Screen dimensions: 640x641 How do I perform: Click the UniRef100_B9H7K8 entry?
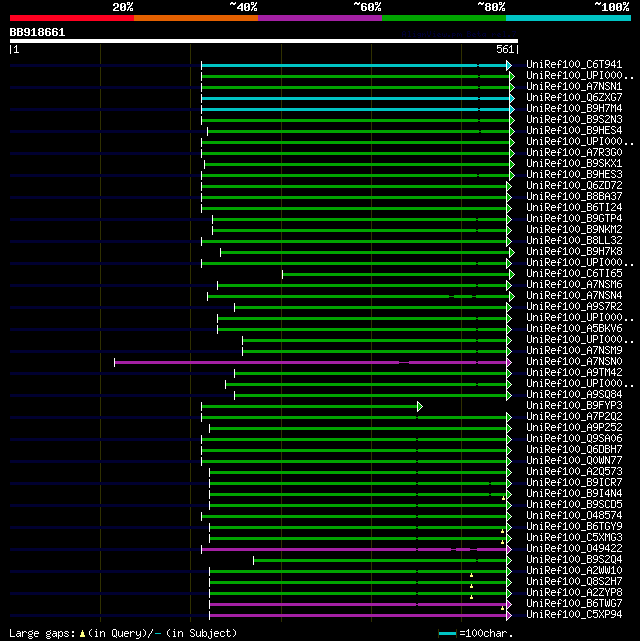point(574,252)
